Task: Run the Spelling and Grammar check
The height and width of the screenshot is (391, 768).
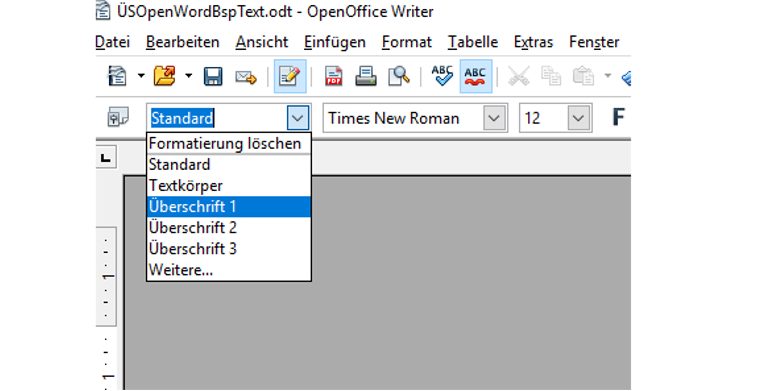Action: coord(442,76)
